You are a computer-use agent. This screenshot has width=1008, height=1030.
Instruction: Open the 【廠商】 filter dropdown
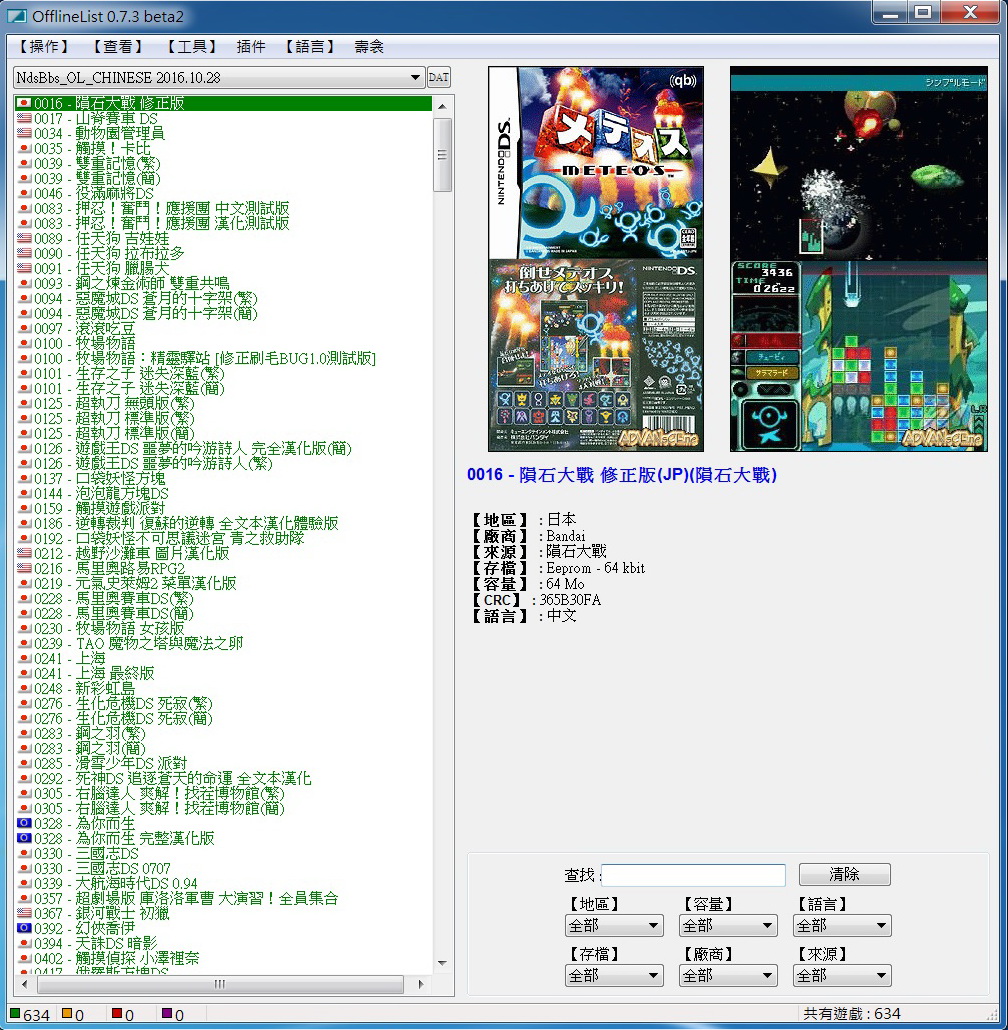pyautogui.click(x=728, y=975)
